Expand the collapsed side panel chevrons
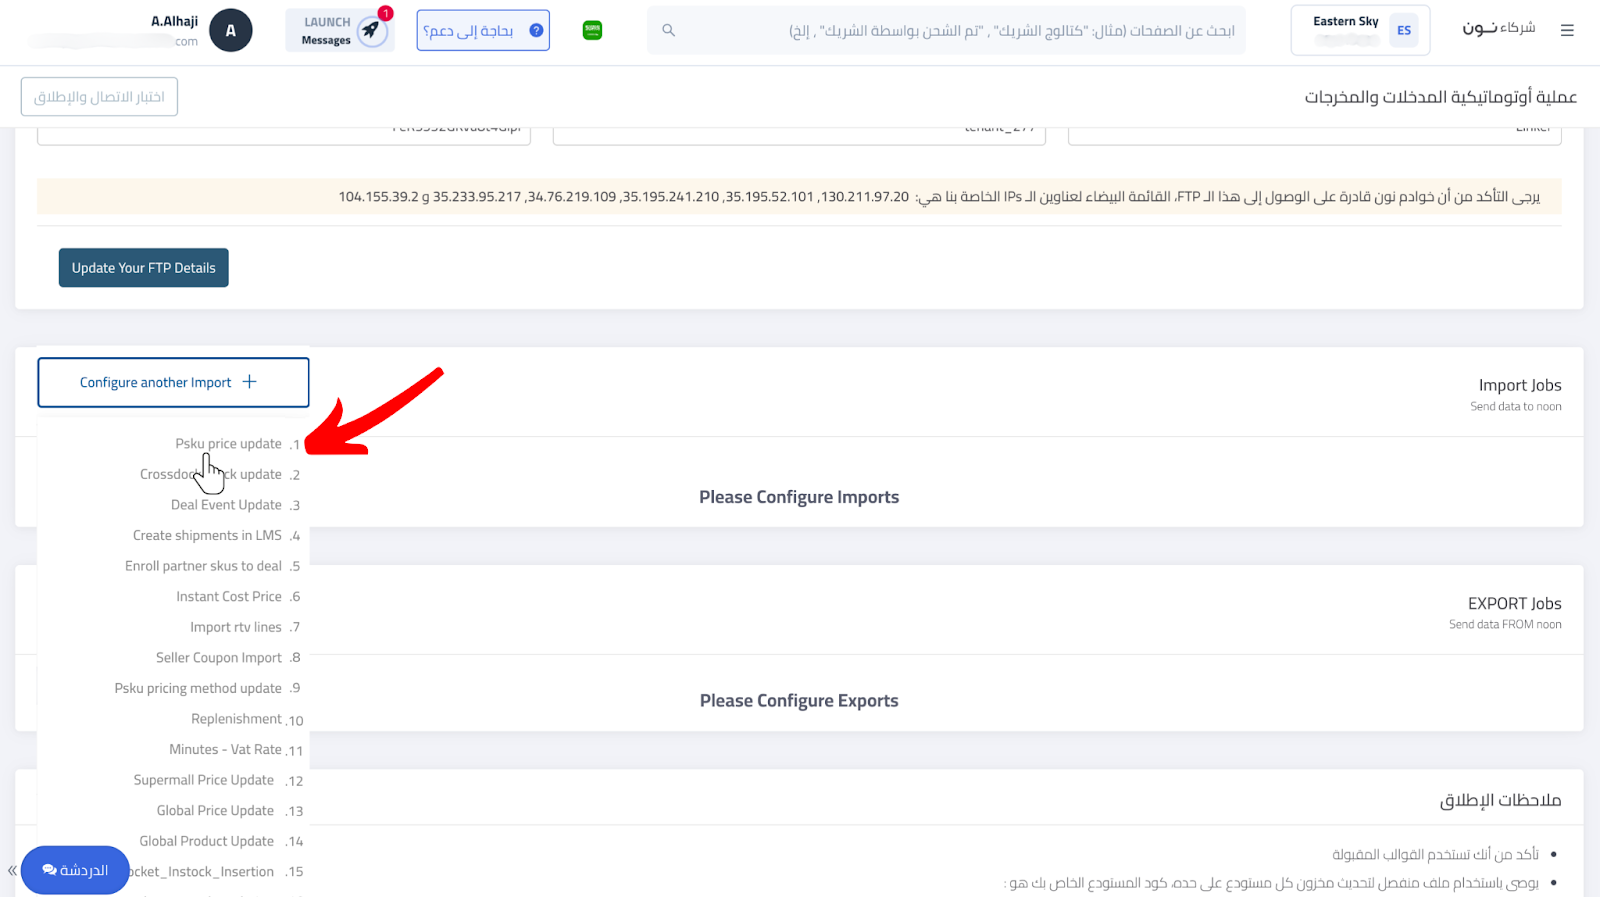This screenshot has height=897, width=1600. pos(12,871)
